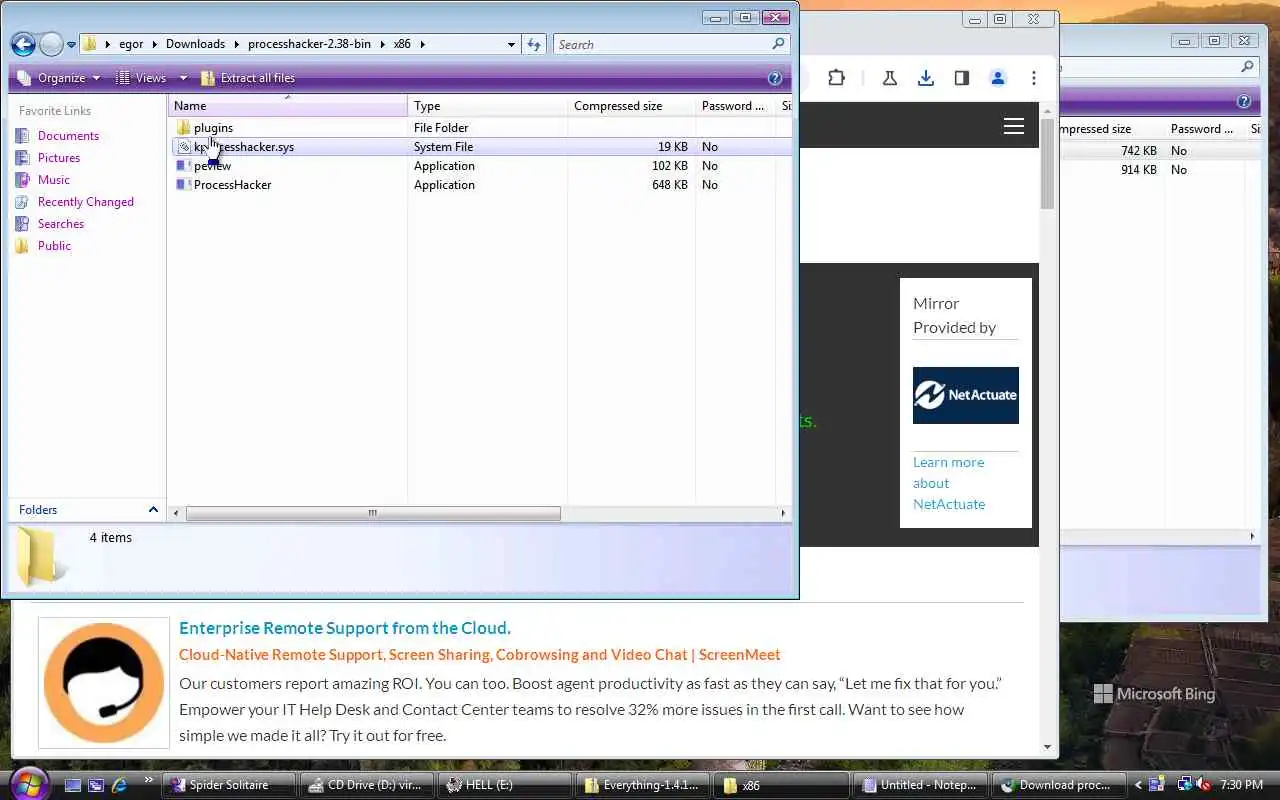Select 'egor' in the address breadcrumb
This screenshot has width=1280, height=800.
click(131, 44)
